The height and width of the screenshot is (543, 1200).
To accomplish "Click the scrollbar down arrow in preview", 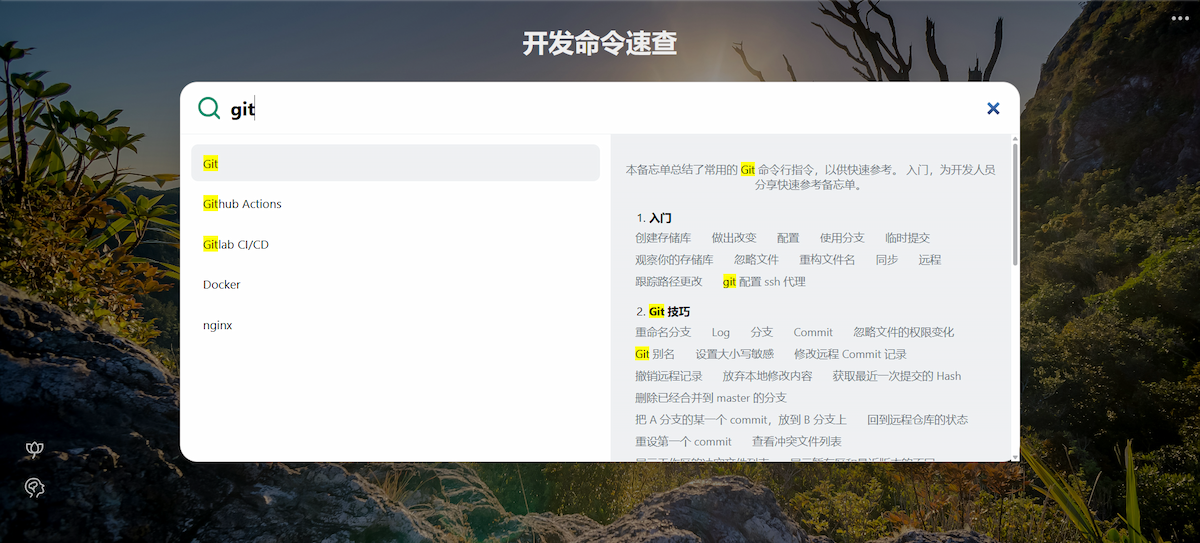I will click(x=1015, y=457).
